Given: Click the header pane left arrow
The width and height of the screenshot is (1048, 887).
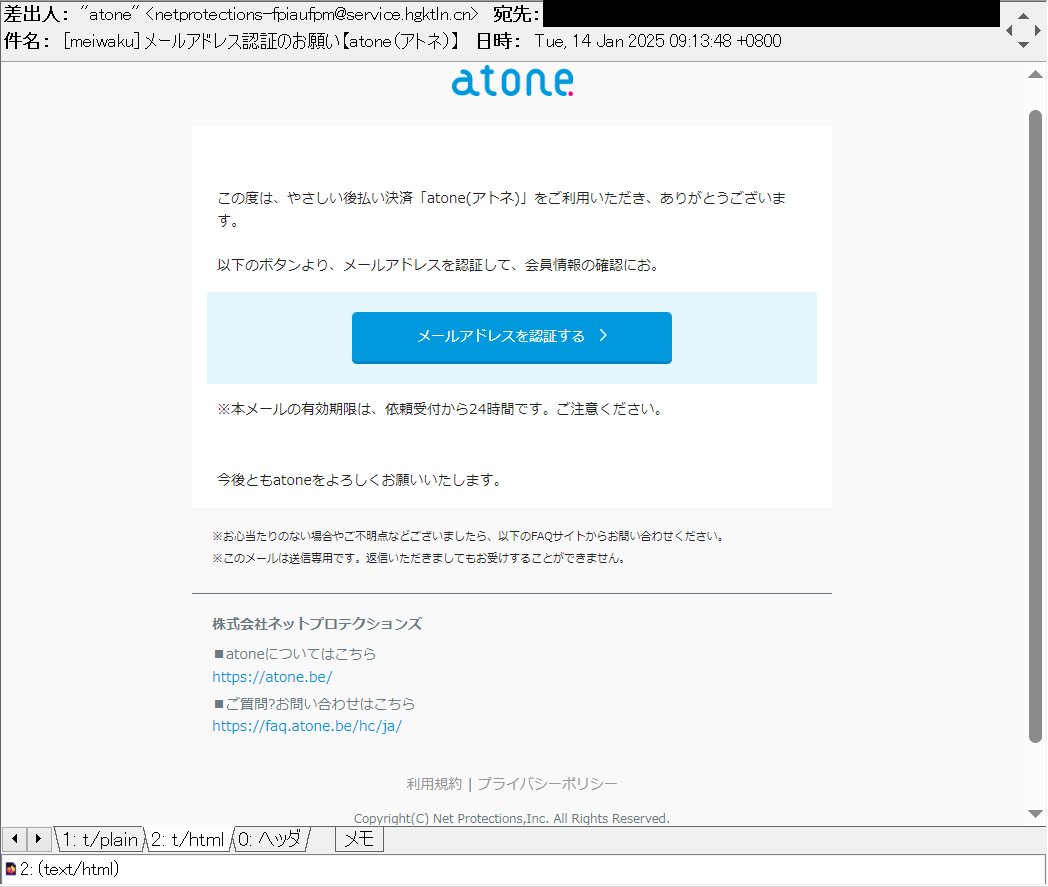Looking at the screenshot, I should point(1009,30).
